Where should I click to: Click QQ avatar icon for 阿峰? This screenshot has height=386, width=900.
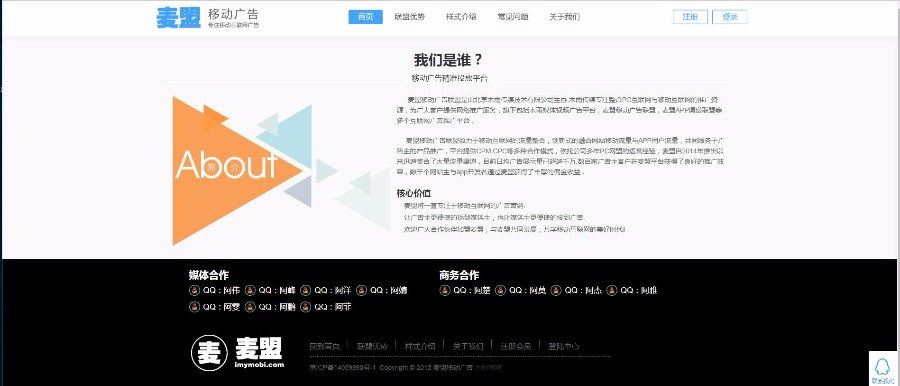pyautogui.click(x=250, y=291)
